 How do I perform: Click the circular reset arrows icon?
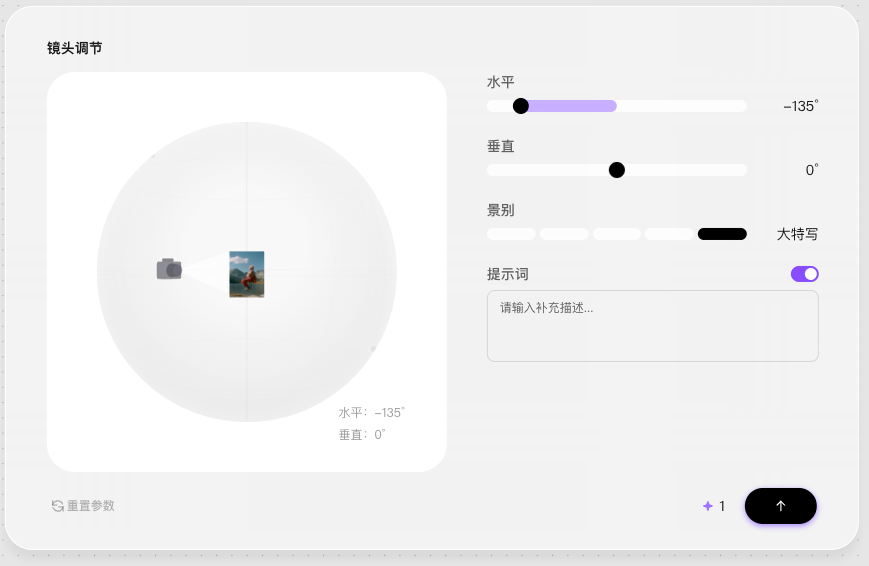[x=58, y=506]
